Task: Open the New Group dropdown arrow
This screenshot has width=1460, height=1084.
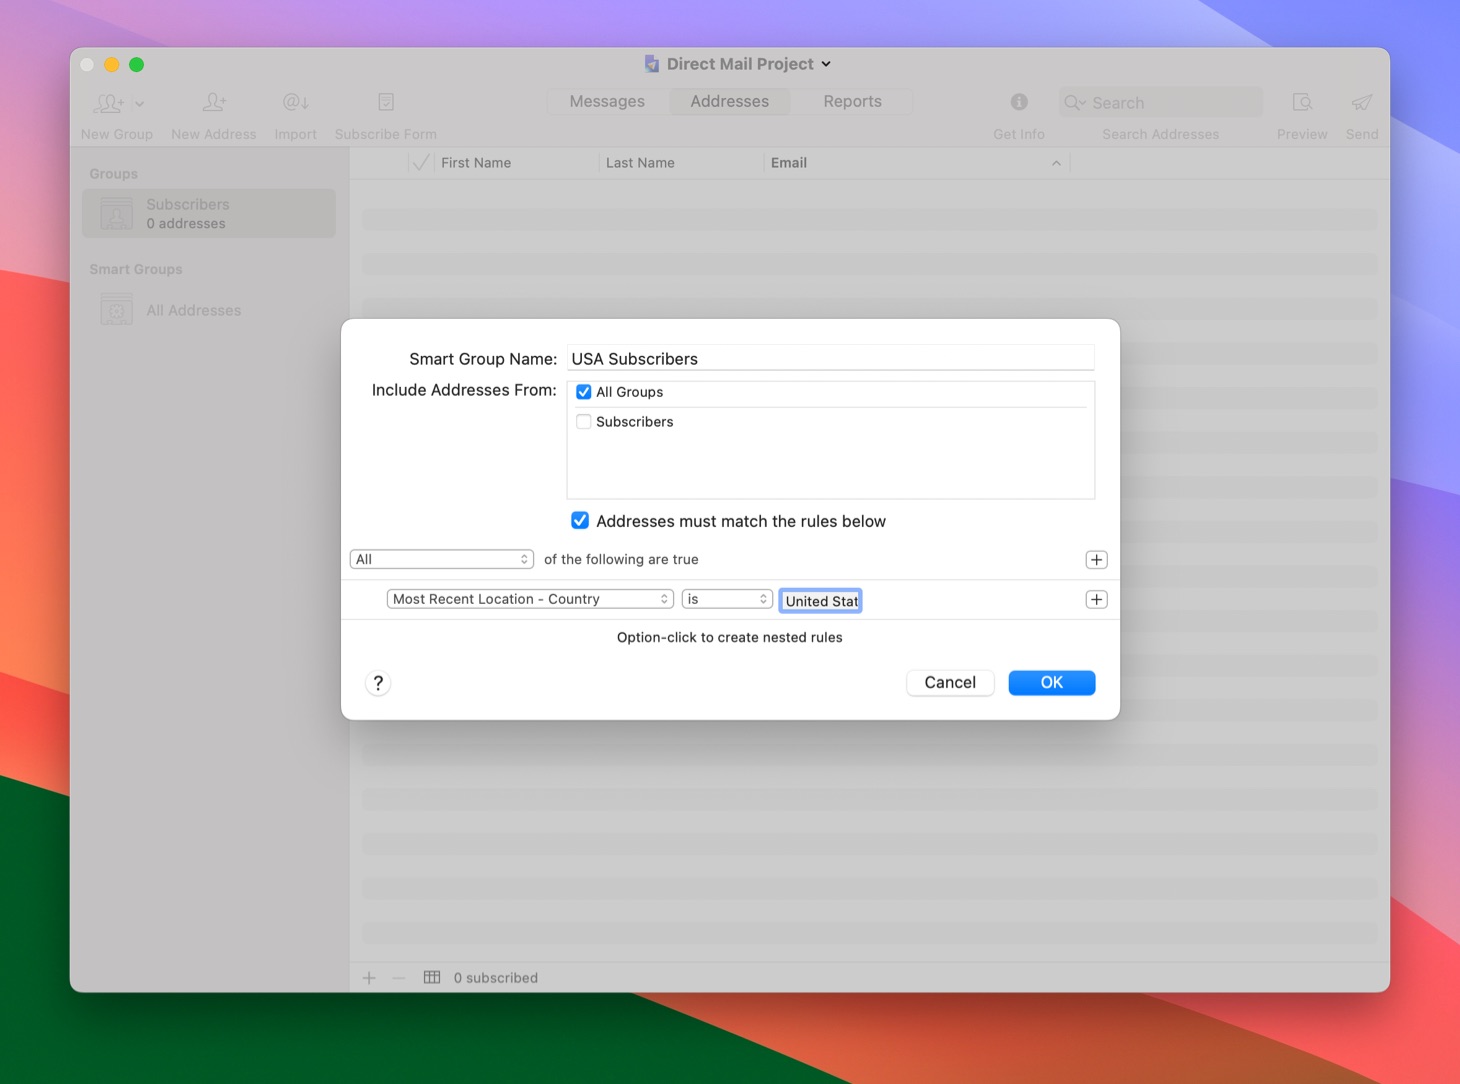Action: [139, 103]
